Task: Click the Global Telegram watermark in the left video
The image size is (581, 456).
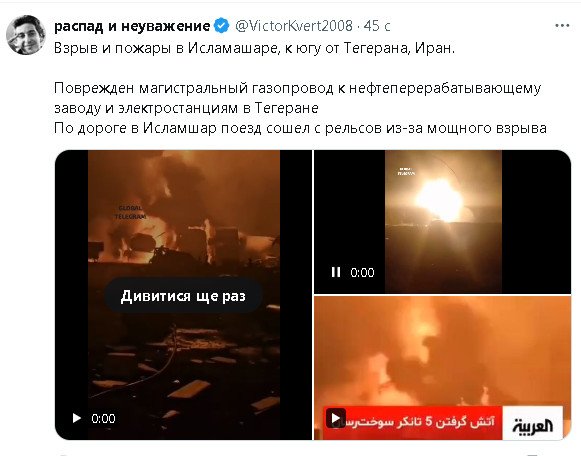Action: point(130,212)
